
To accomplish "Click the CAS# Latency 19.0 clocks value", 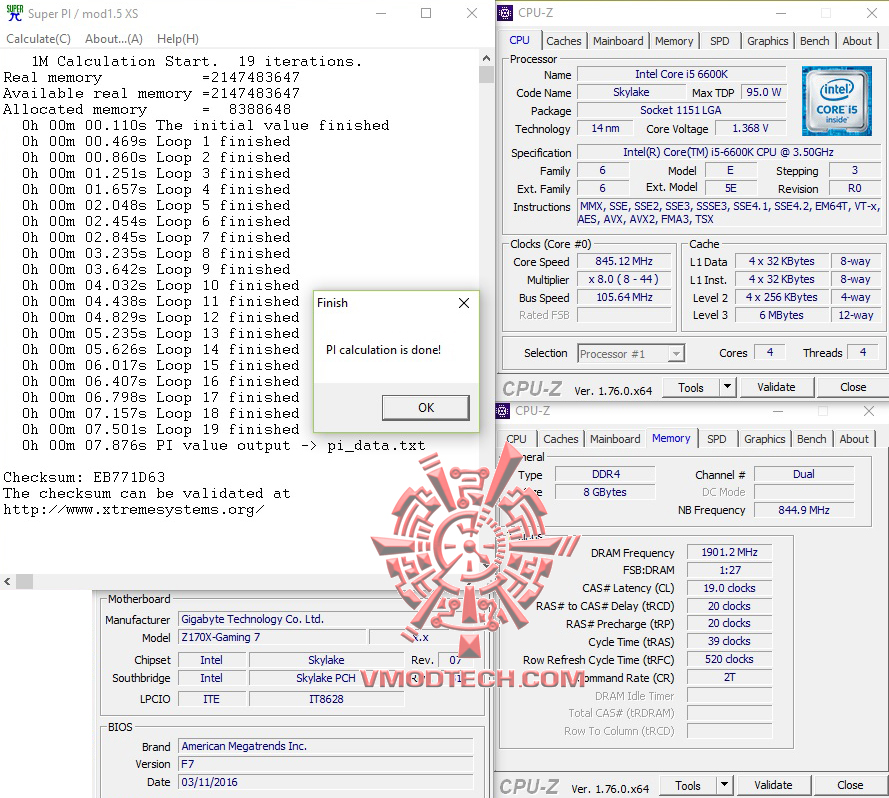I will pyautogui.click(x=729, y=588).
